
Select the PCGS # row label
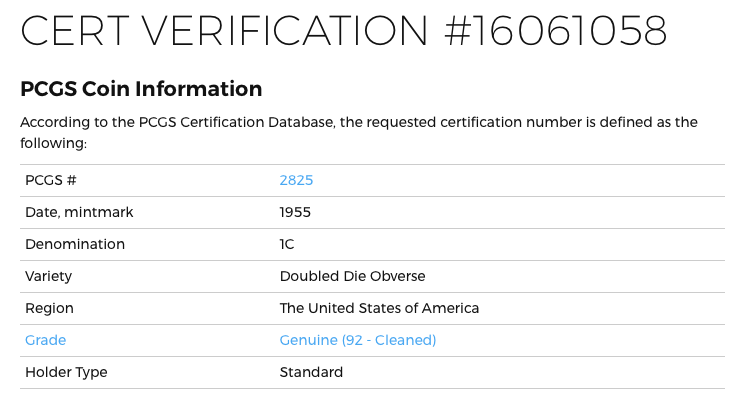[50, 180]
